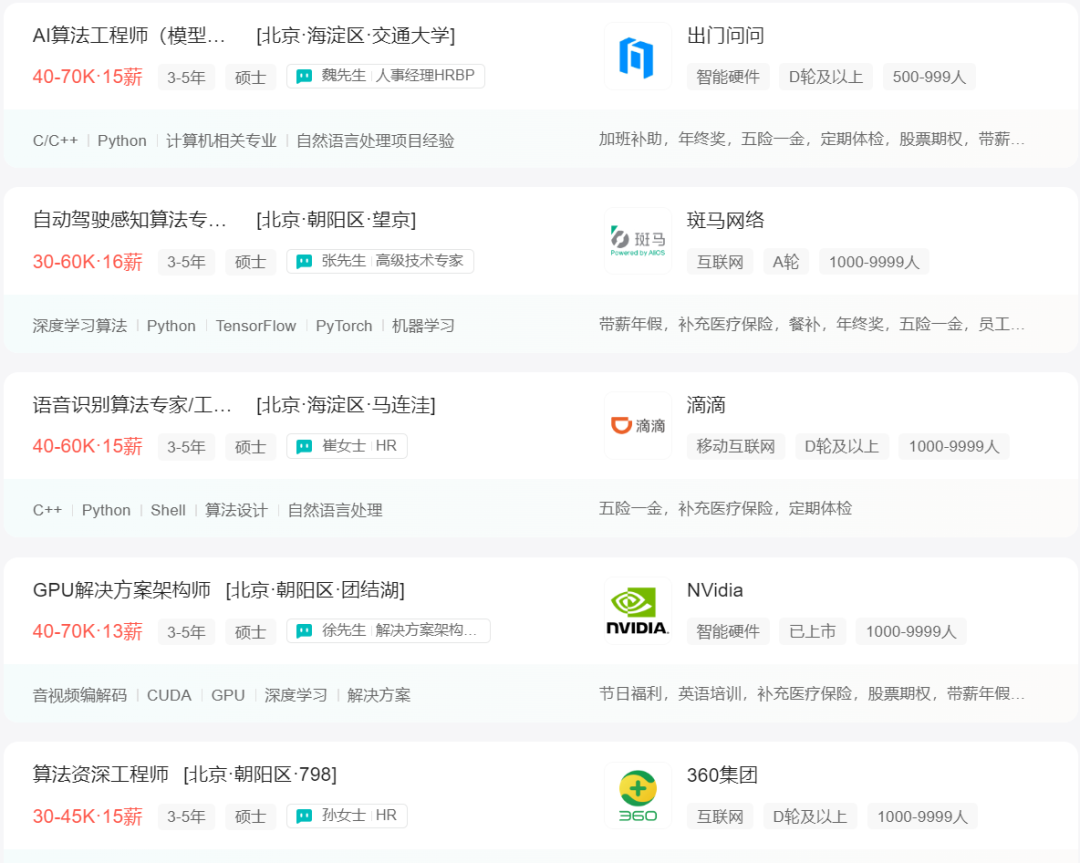Click location [北京·朝阳区·望京]
This screenshot has width=1080, height=863.
(336, 220)
